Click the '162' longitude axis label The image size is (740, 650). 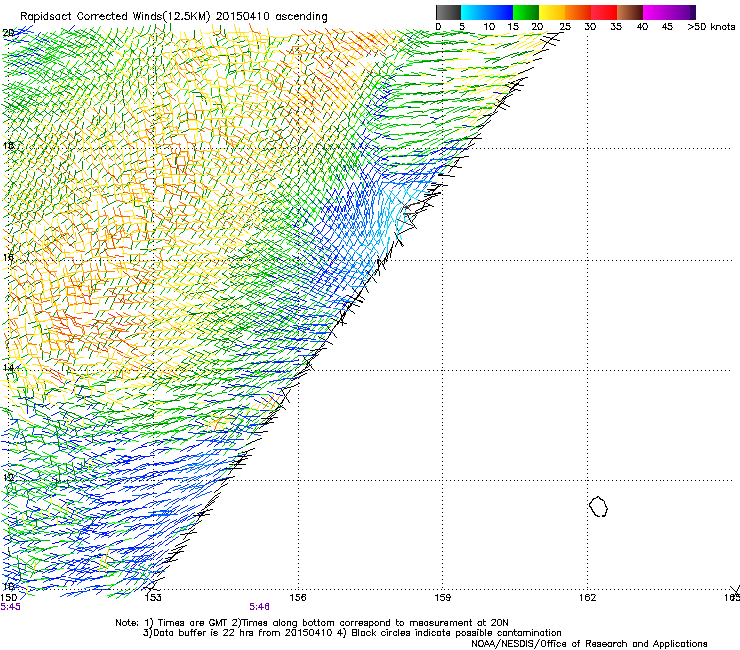tap(587, 598)
